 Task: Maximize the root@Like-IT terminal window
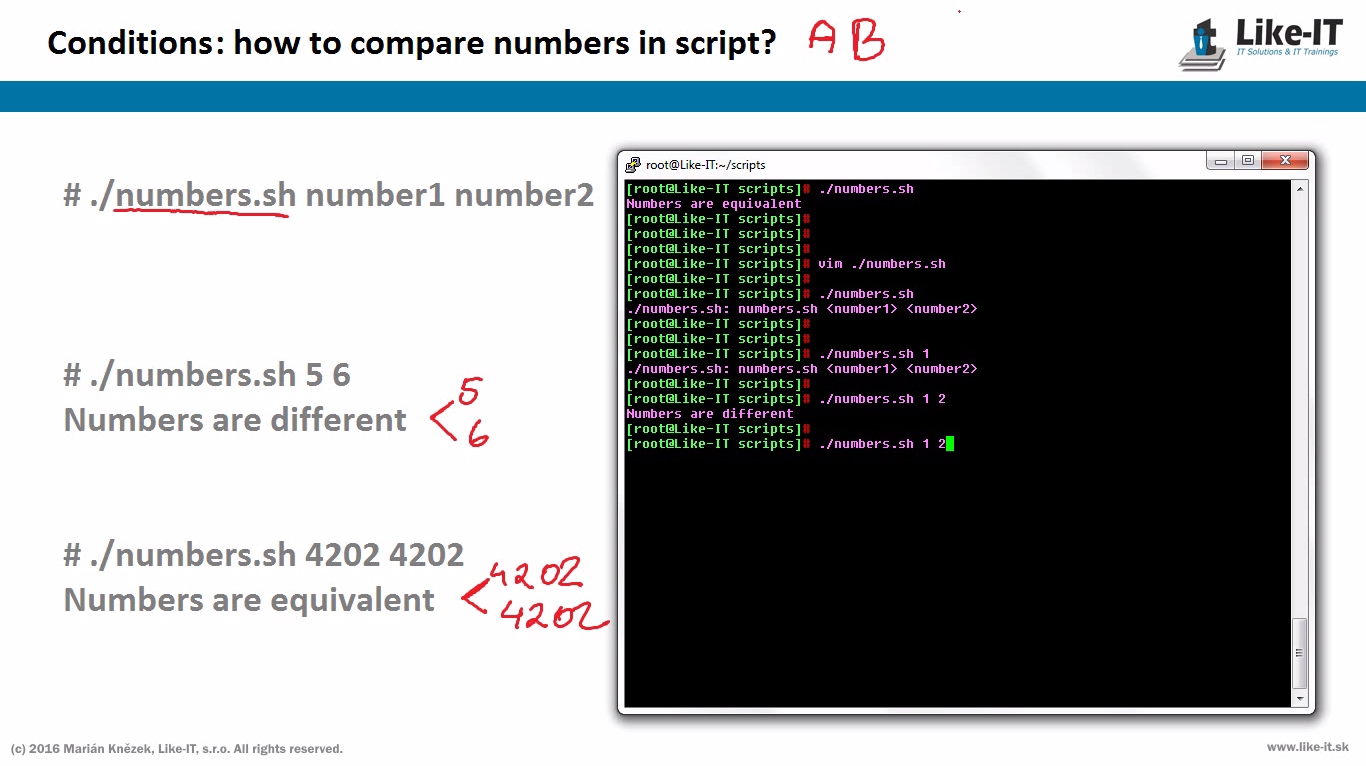(1248, 161)
